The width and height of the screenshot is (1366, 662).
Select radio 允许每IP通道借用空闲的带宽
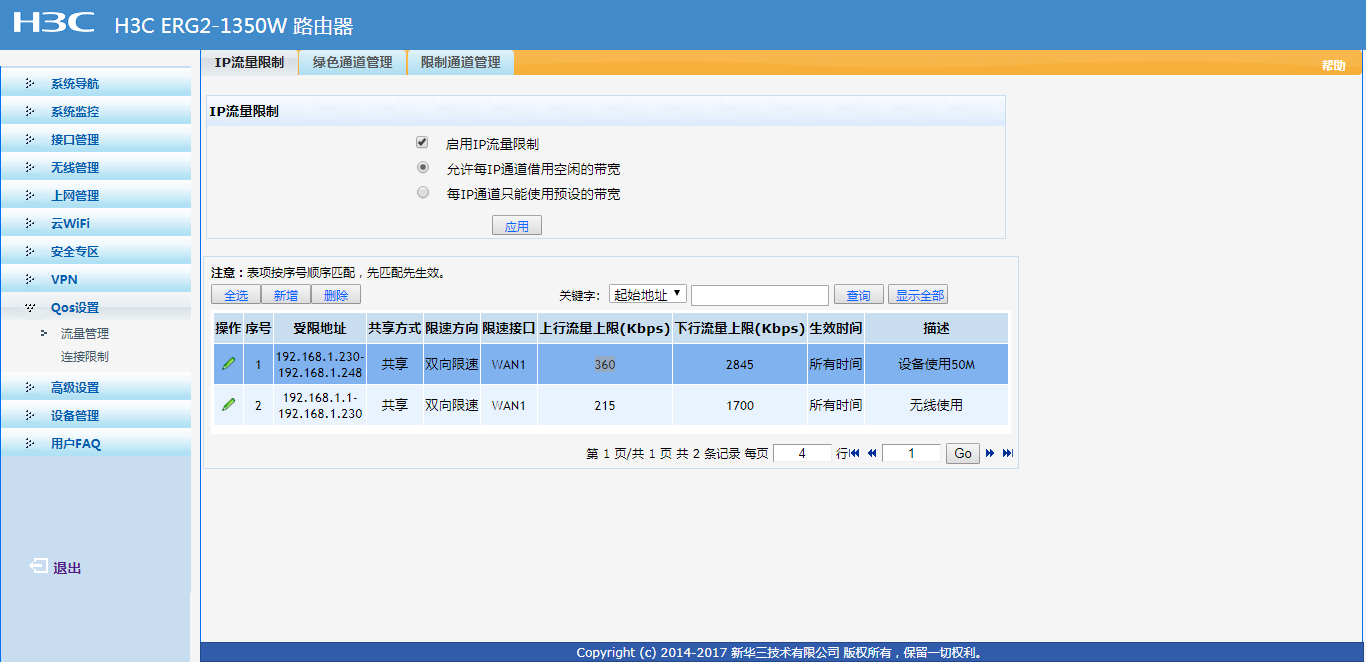423,168
